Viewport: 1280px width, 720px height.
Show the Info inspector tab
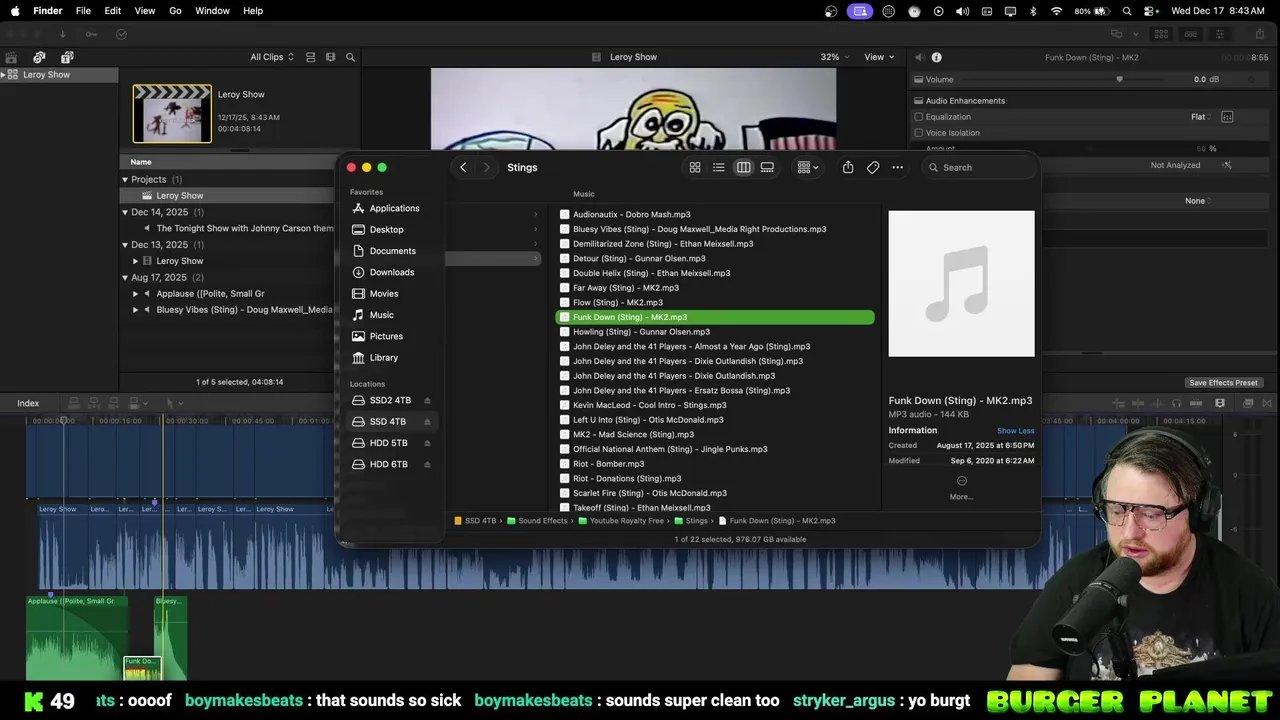coord(936,57)
